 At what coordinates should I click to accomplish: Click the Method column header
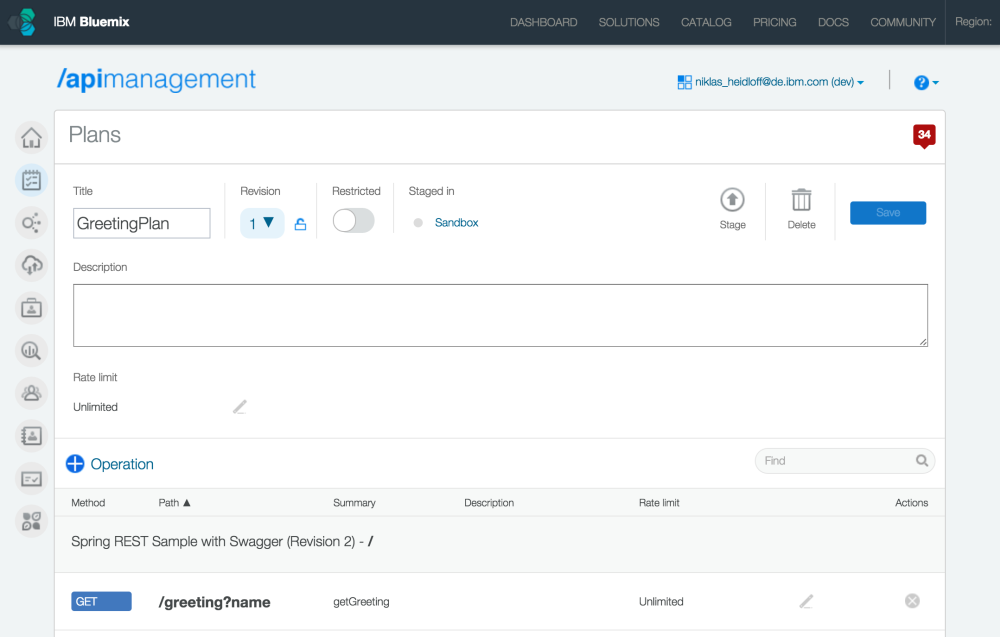(88, 502)
